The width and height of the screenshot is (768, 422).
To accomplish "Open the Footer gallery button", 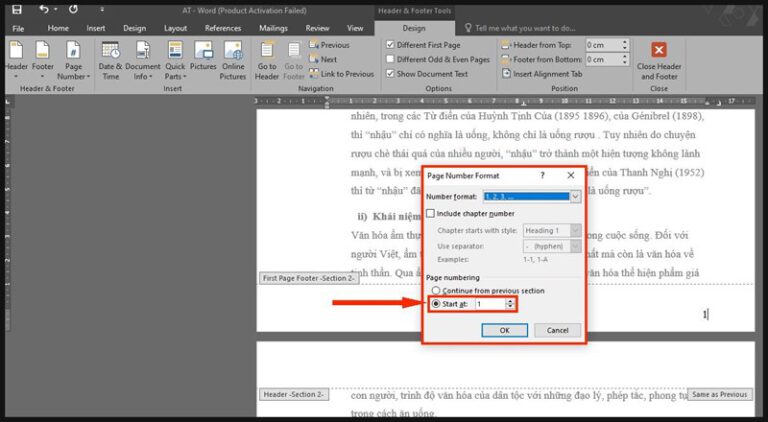I will [43, 61].
